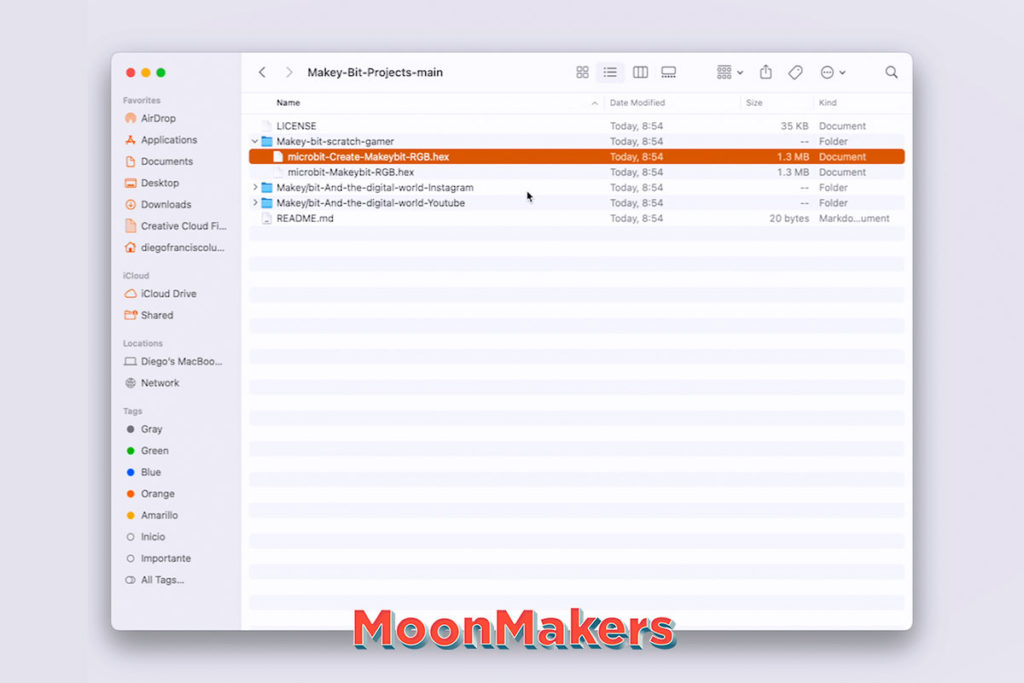This screenshot has height=683, width=1024.
Task: Expand Makey/bit-And-the-digital-world-Instagram folder
Action: coord(255,188)
